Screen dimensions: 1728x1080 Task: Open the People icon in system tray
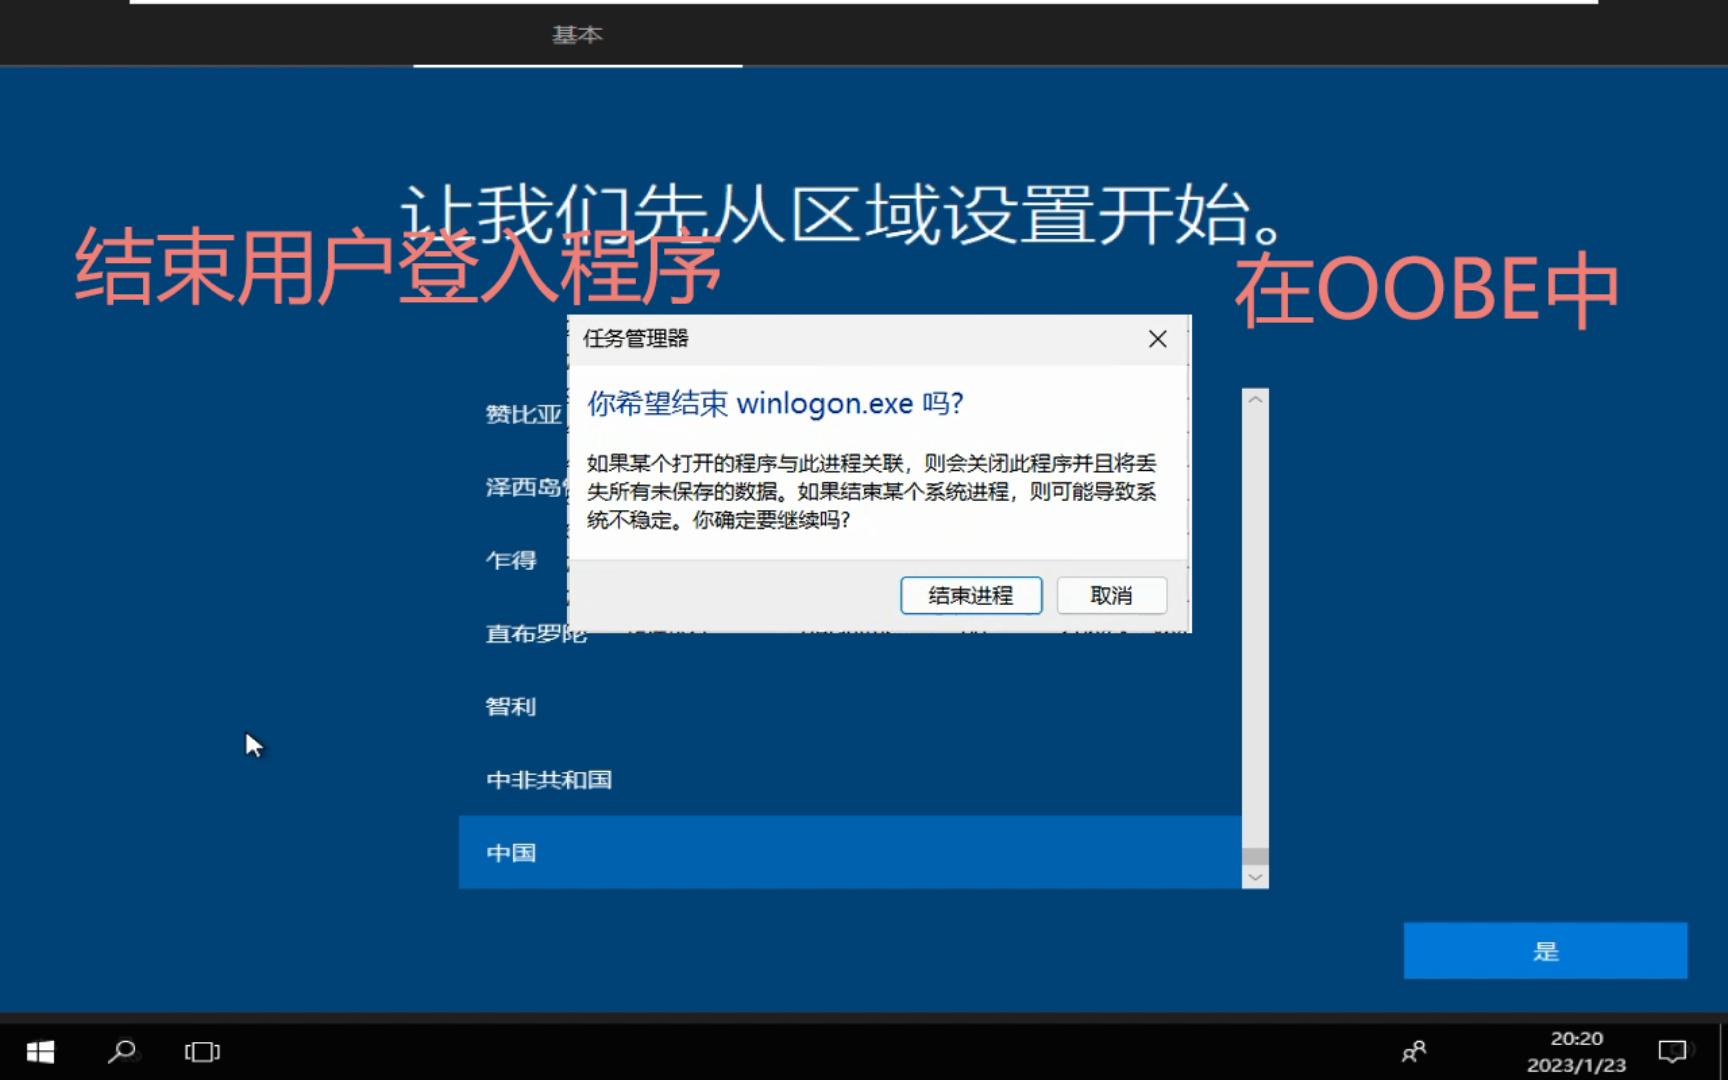(x=1414, y=1051)
